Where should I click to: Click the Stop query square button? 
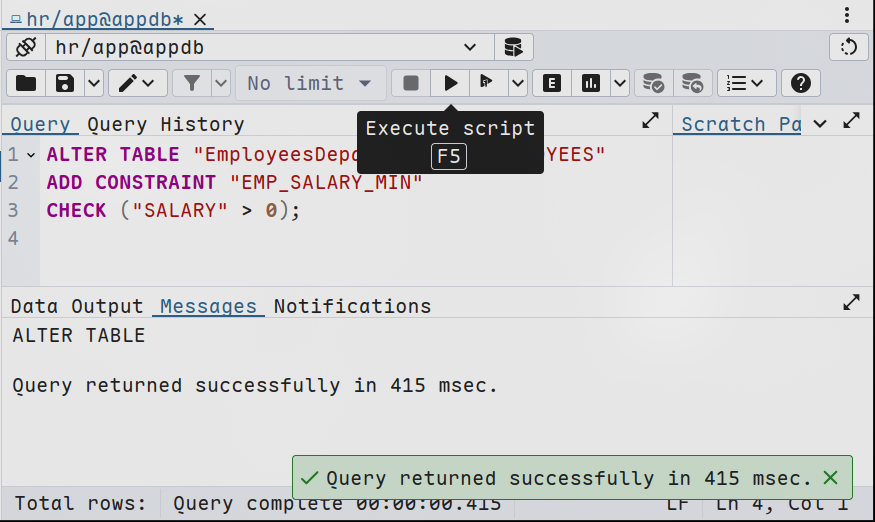pos(411,83)
